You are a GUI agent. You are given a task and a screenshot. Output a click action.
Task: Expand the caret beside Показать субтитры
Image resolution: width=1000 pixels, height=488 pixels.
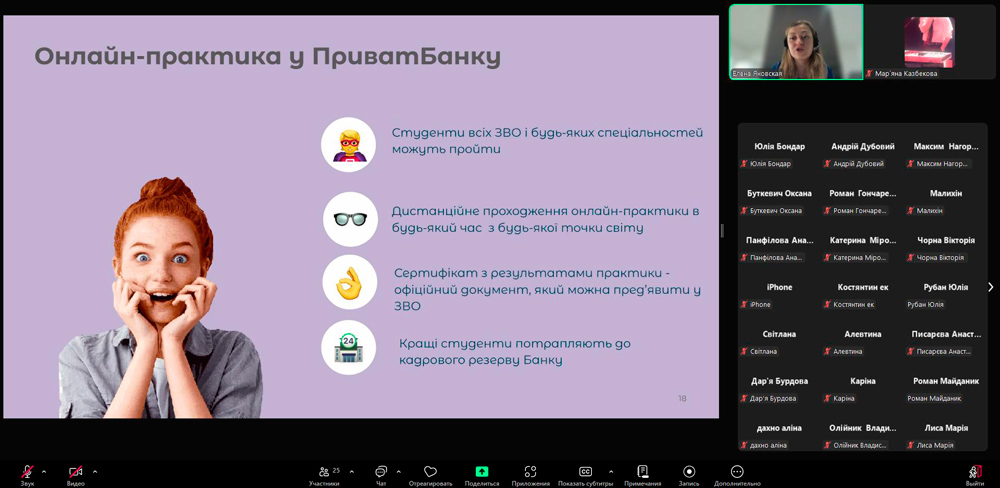point(611,472)
